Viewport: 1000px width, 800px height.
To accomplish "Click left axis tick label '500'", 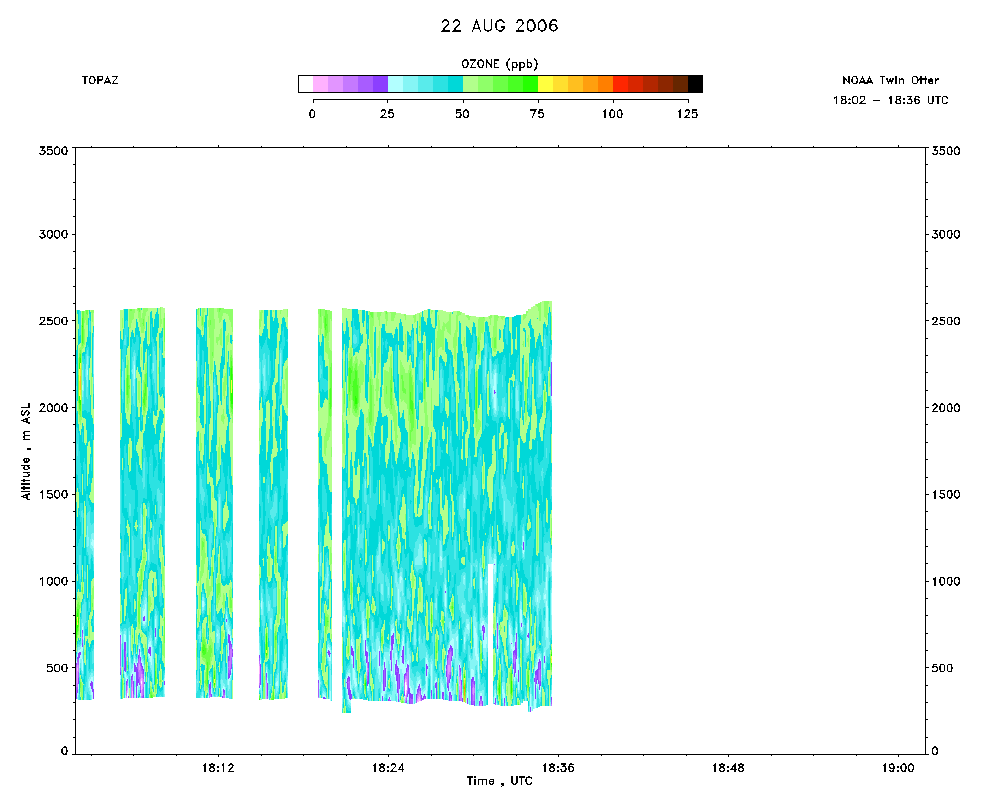I will coord(57,668).
